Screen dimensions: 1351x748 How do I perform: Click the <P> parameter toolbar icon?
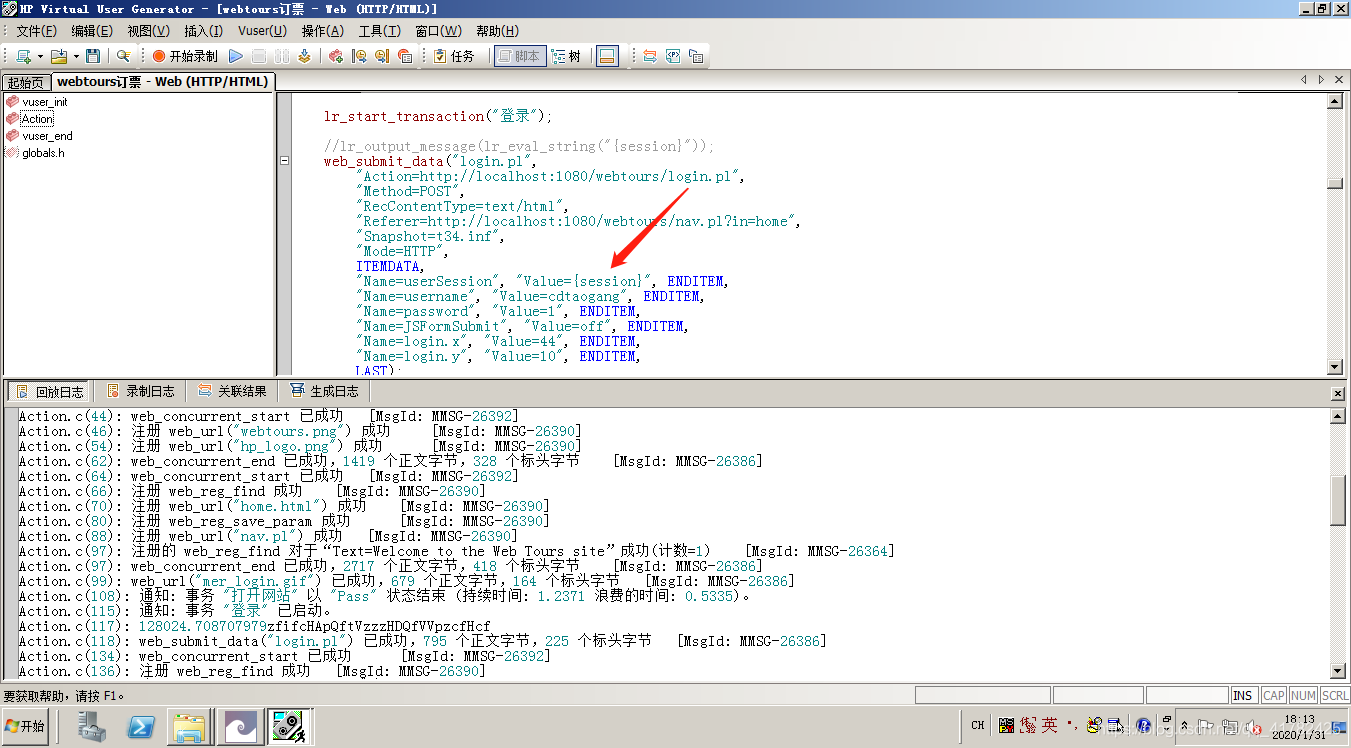[x=673, y=57]
